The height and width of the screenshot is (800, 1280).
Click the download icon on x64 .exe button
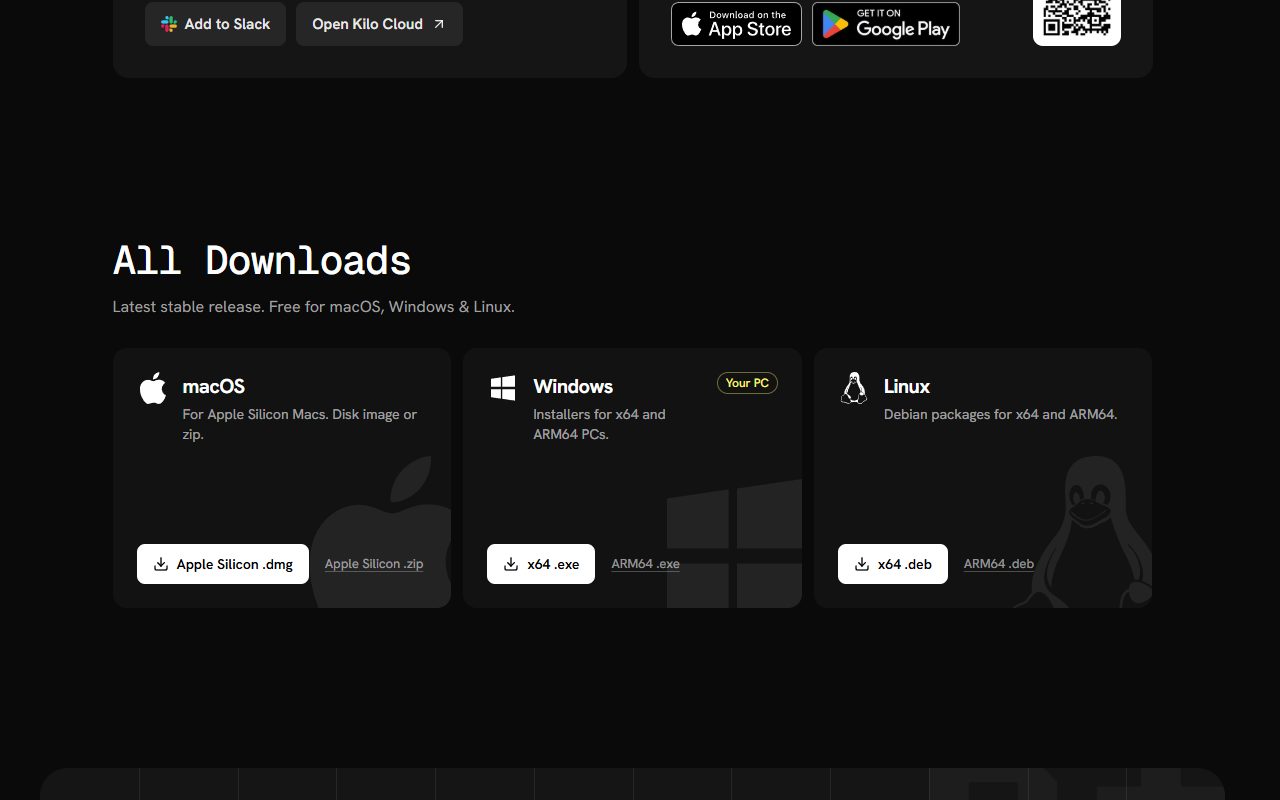click(x=511, y=564)
